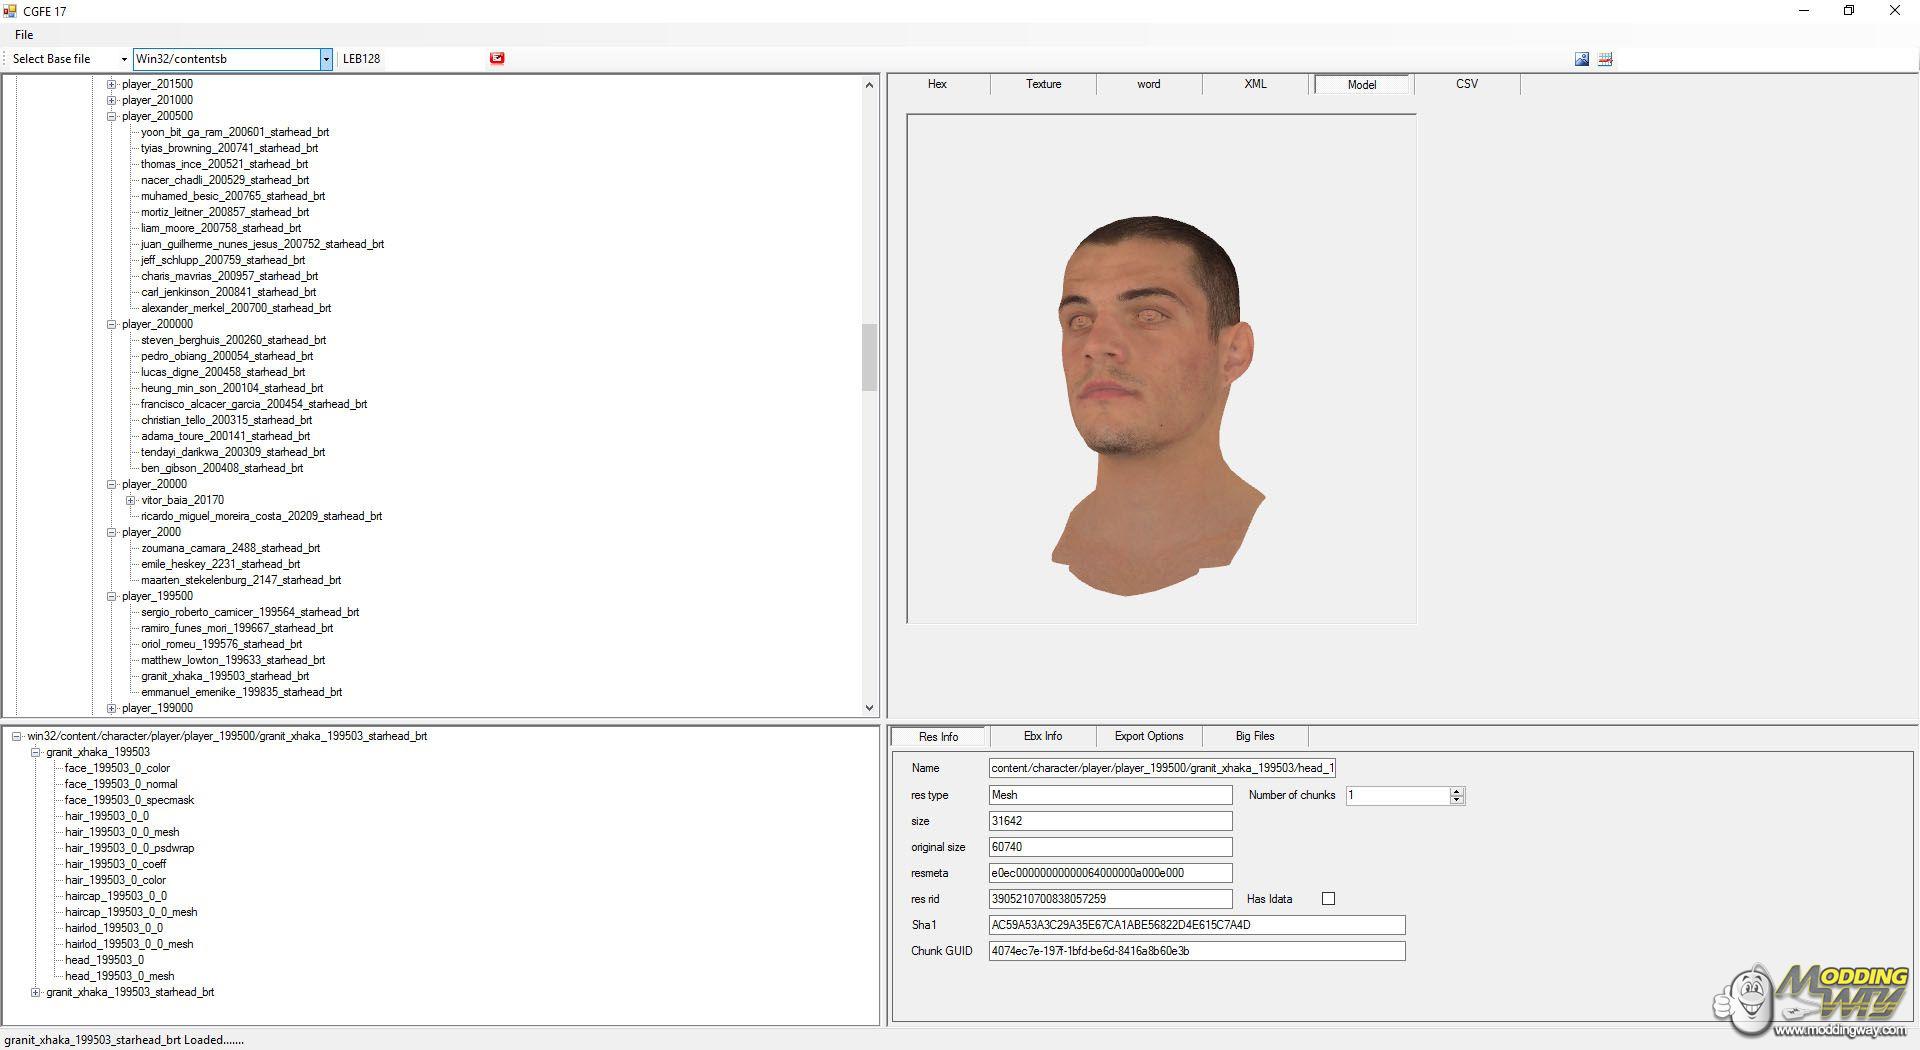
Task: Switch to the Texture tab
Action: (1043, 84)
